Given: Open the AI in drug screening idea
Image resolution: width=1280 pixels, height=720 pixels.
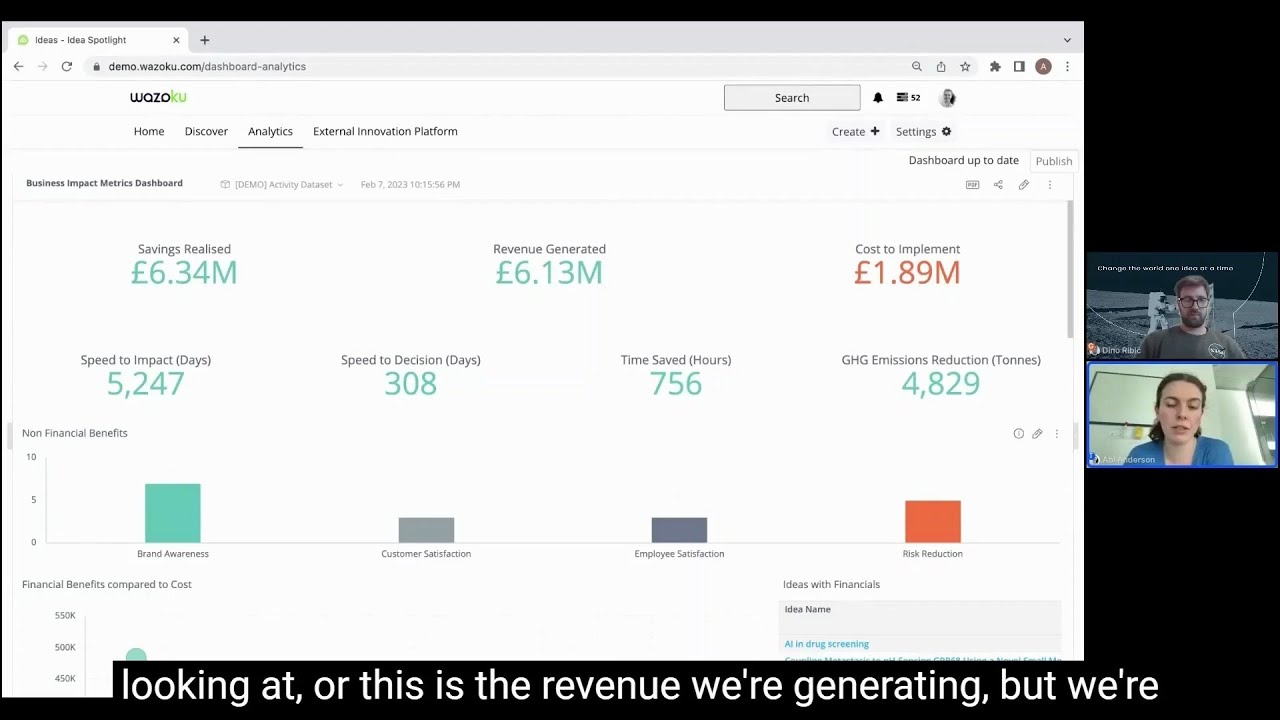Looking at the screenshot, I should (826, 644).
